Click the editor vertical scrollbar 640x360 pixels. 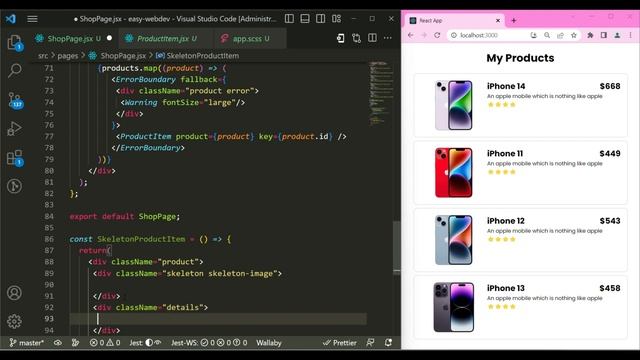pos(397,247)
